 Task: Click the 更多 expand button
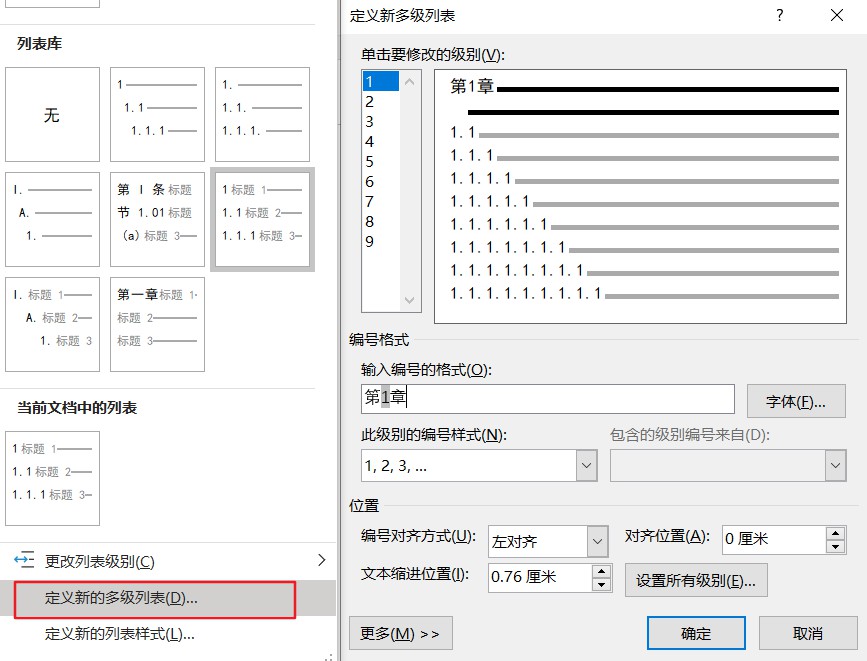click(400, 633)
